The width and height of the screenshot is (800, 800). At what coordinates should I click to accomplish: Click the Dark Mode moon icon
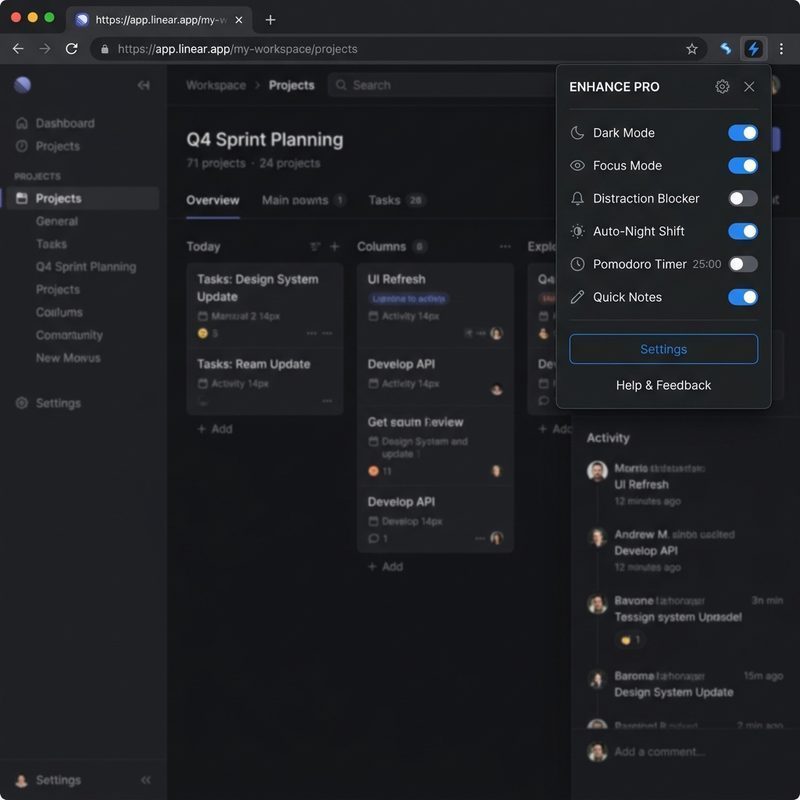point(577,133)
